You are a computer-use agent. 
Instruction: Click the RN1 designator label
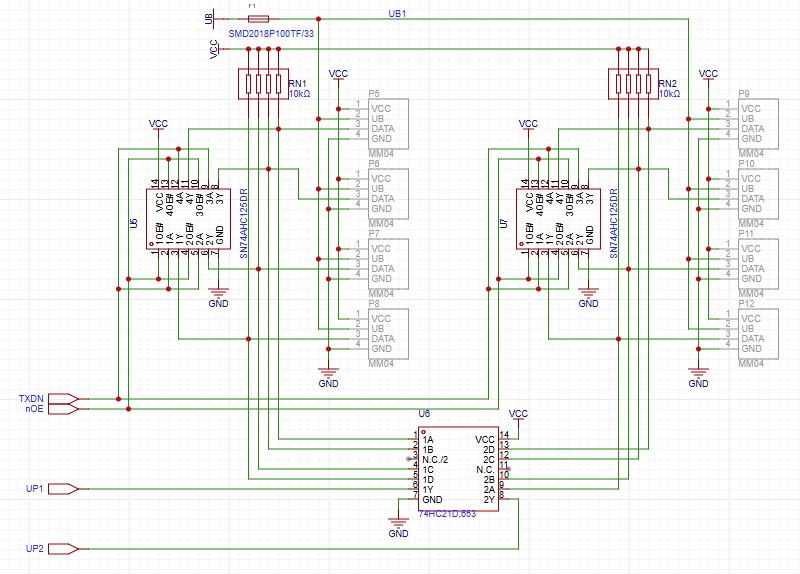click(298, 84)
